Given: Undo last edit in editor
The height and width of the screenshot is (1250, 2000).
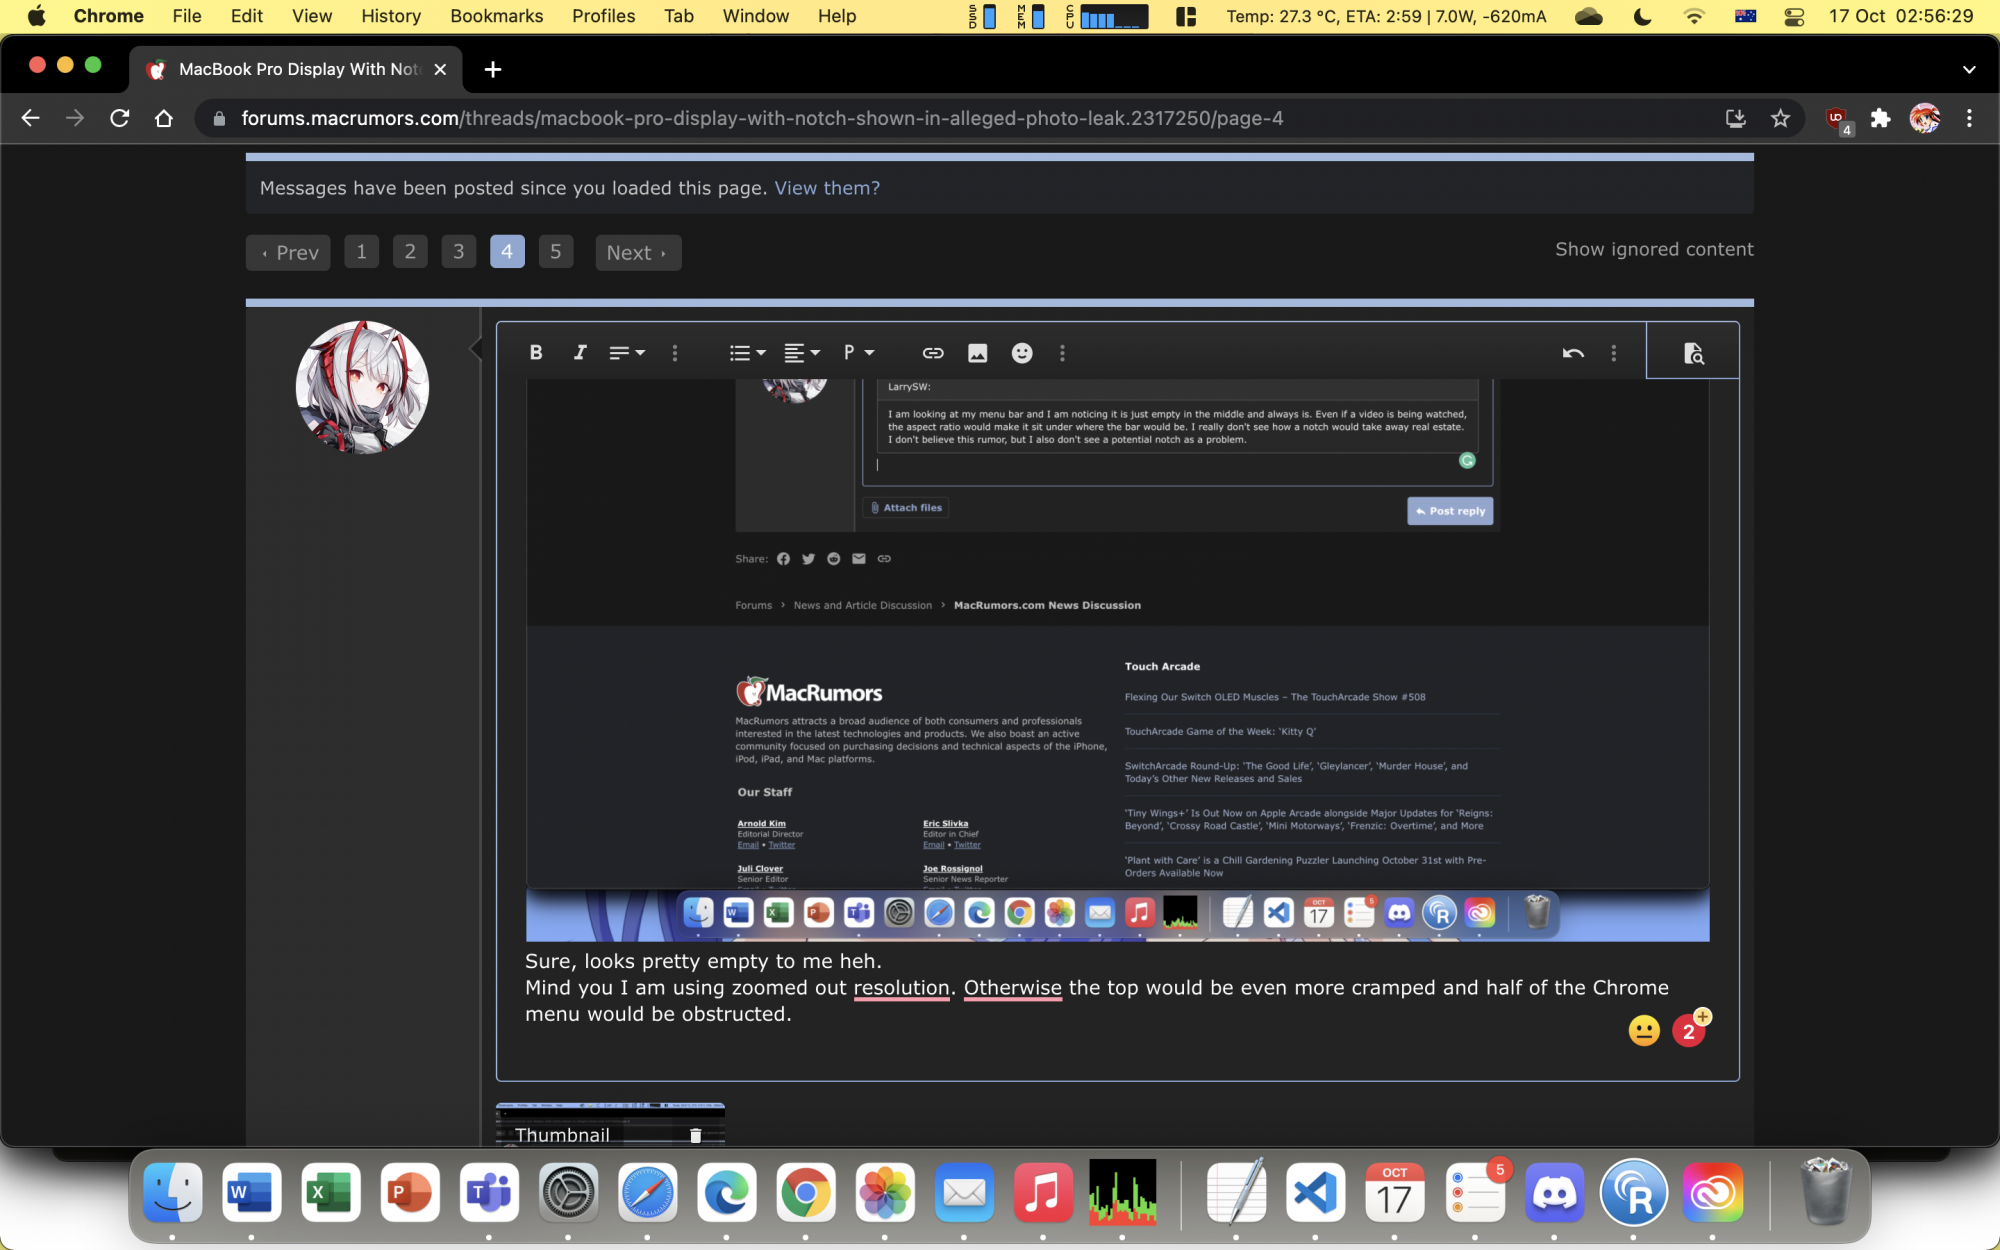Looking at the screenshot, I should [1572, 352].
